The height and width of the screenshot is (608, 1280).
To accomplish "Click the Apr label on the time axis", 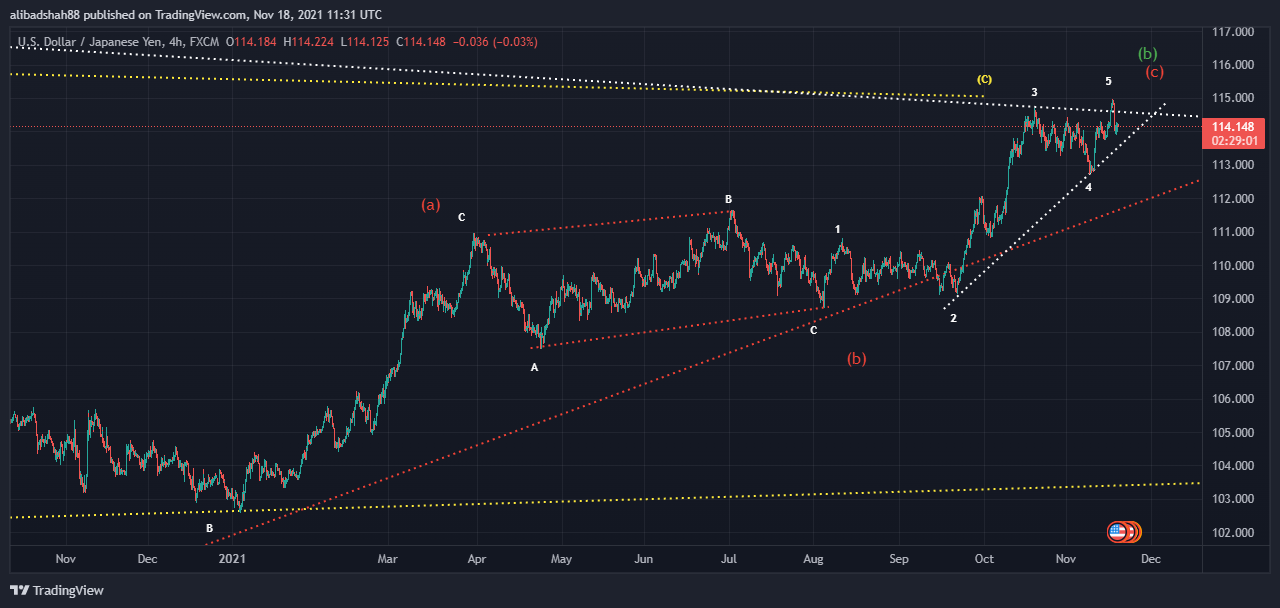I will pos(477,560).
